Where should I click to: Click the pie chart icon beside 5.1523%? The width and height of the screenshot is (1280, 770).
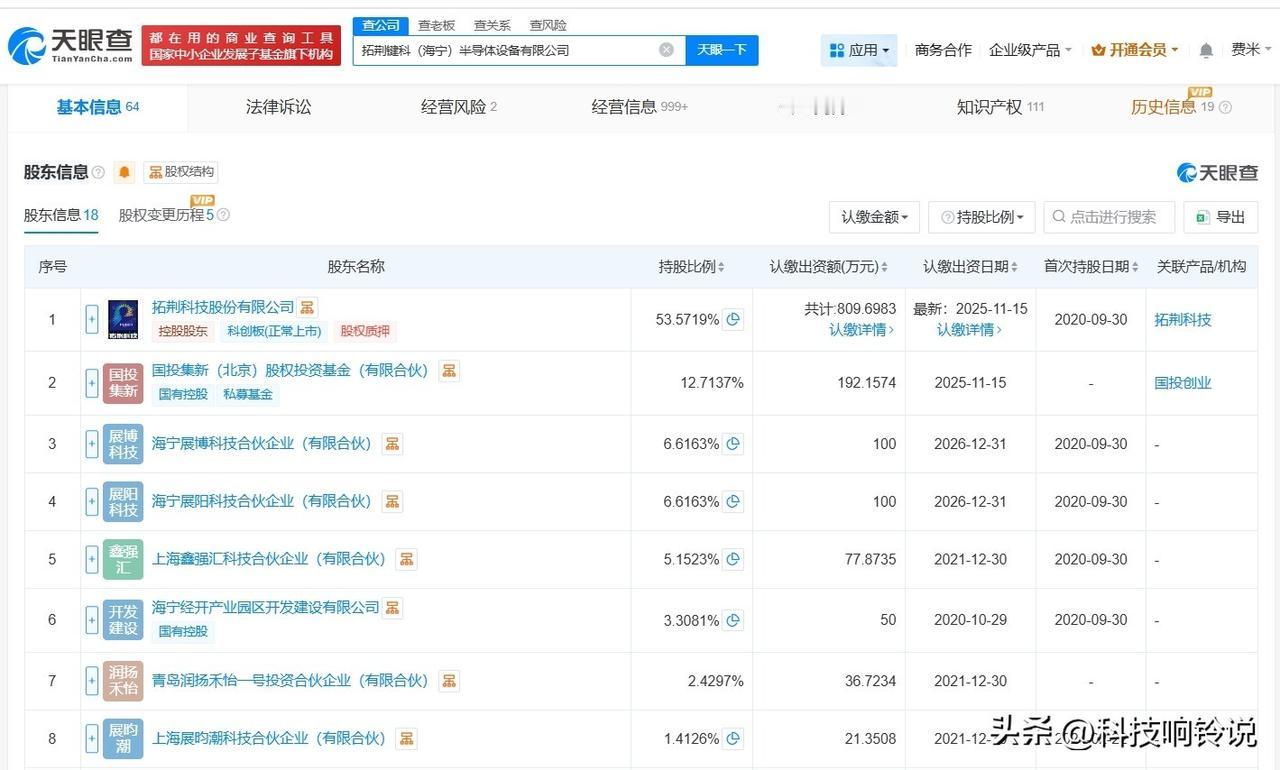coord(733,559)
